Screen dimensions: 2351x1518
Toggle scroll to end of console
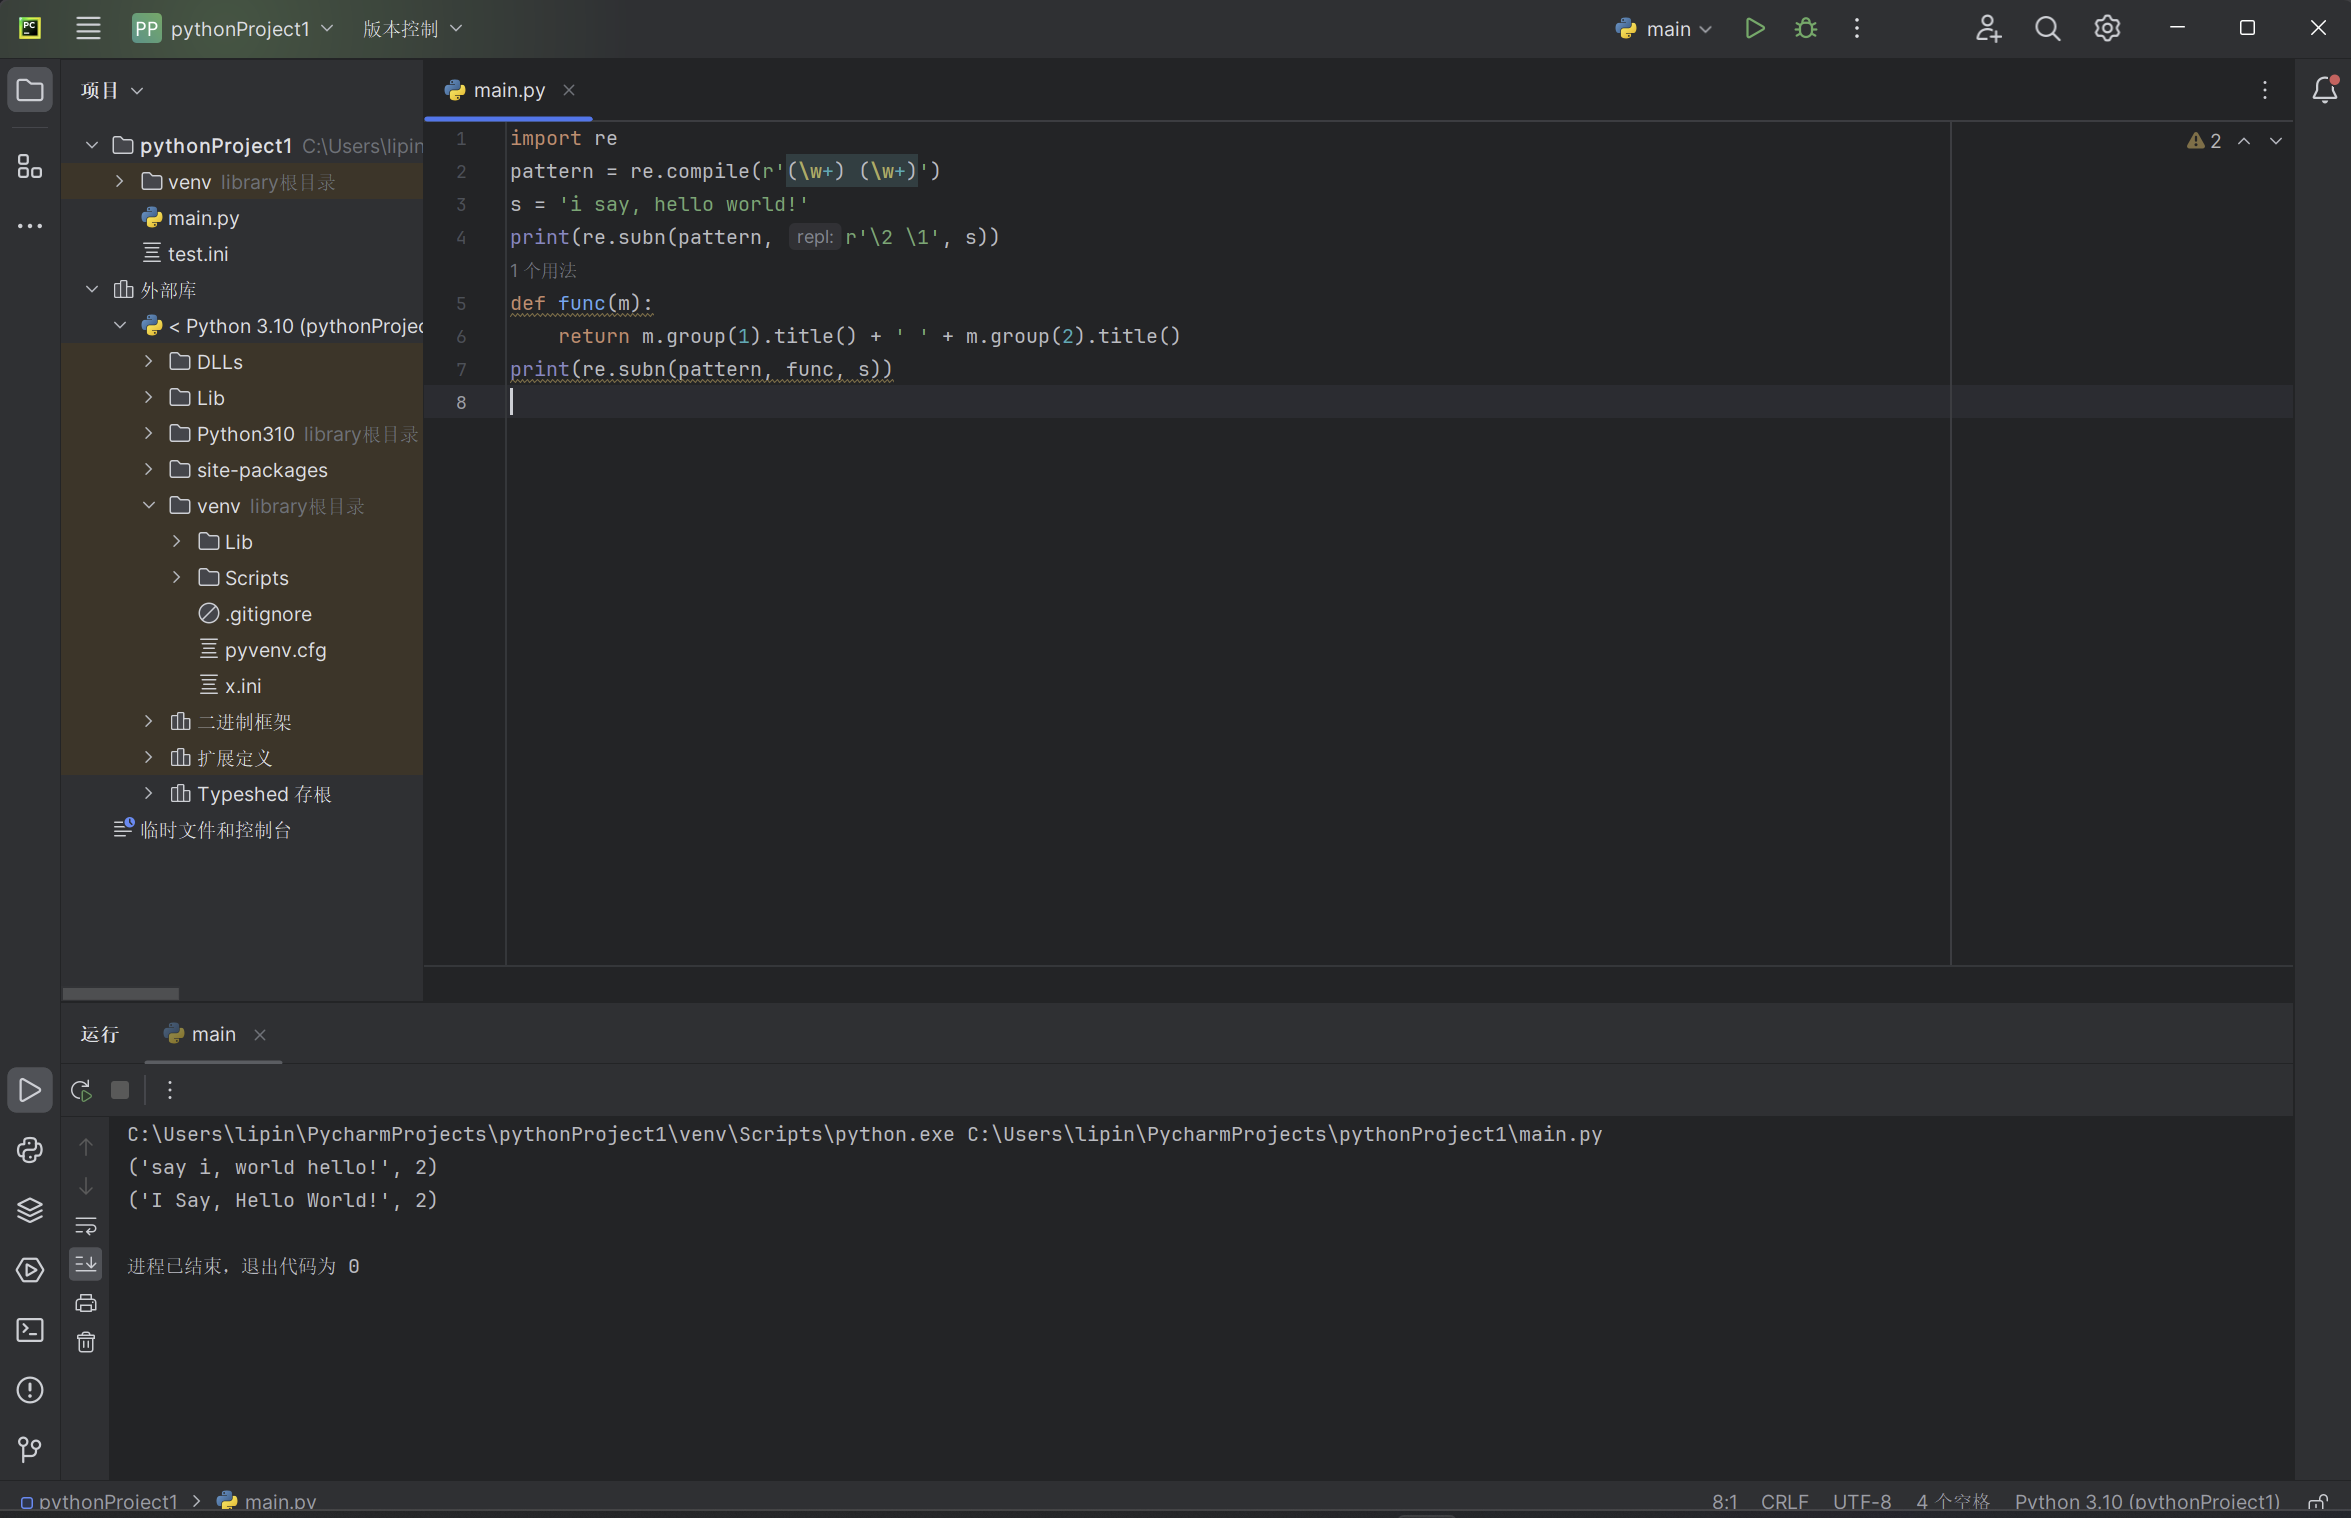click(86, 1264)
